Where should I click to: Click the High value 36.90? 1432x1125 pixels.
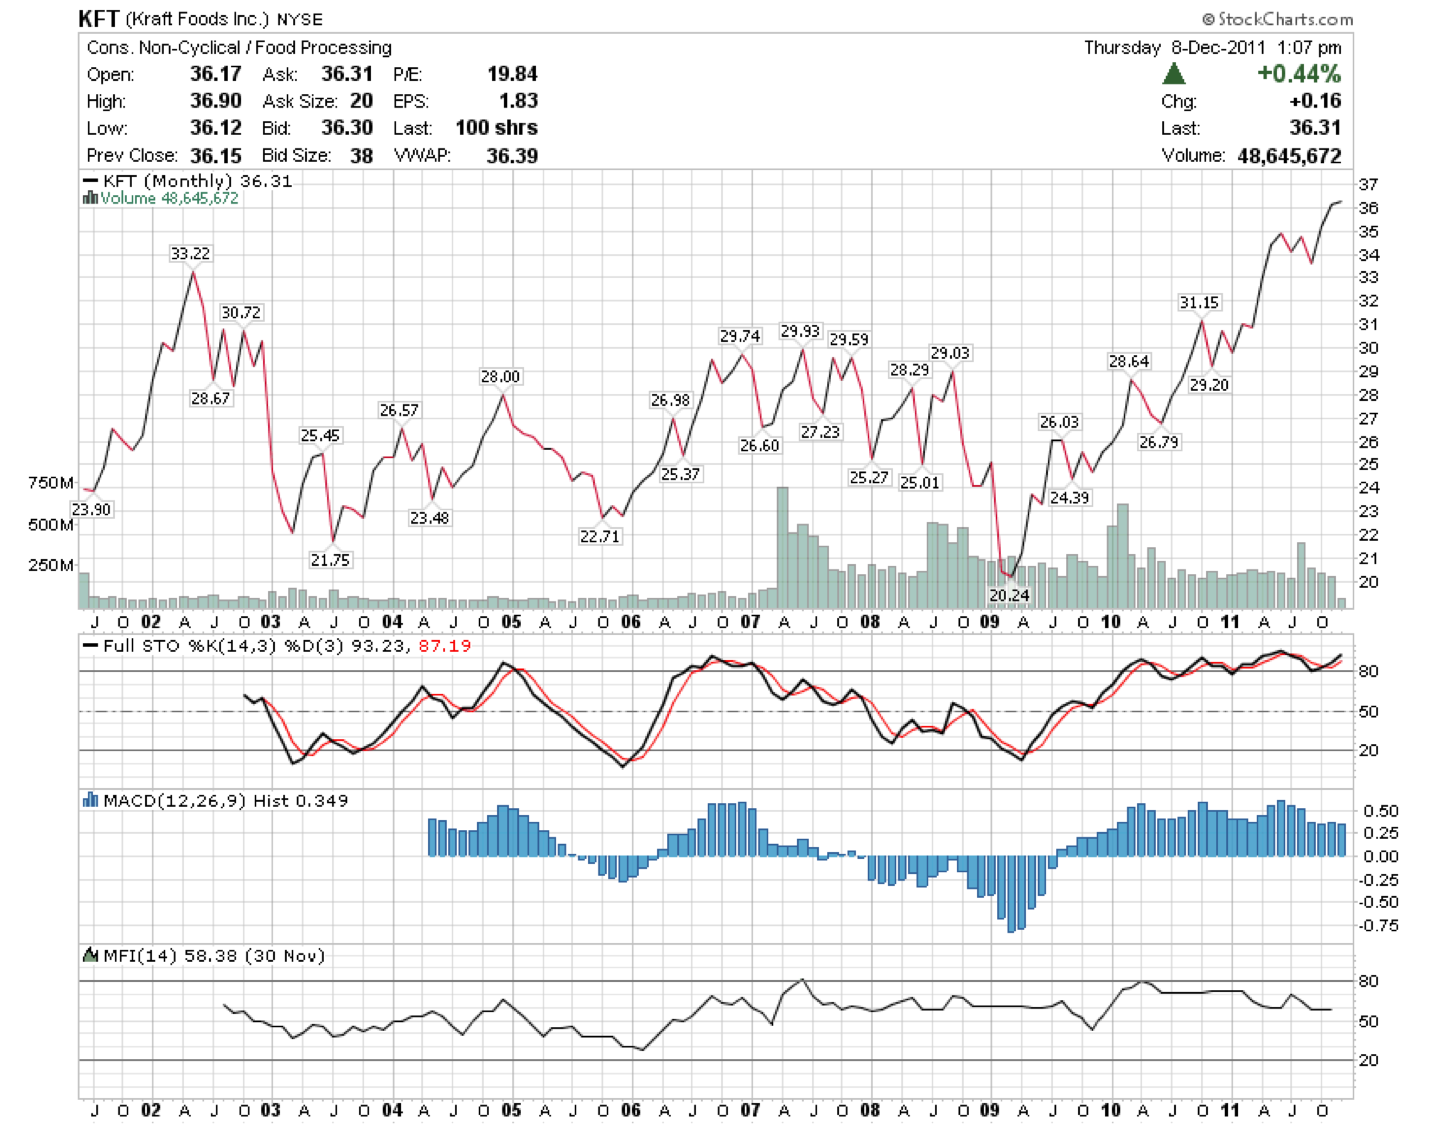pyautogui.click(x=216, y=101)
